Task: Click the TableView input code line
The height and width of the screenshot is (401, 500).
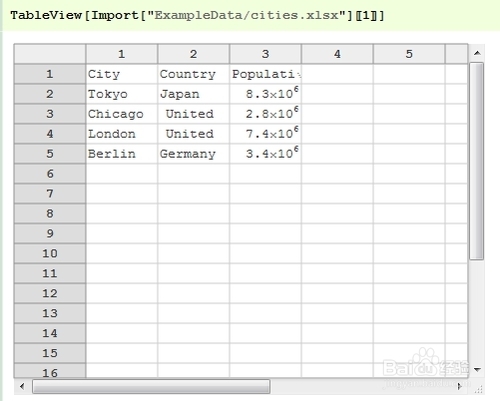Action: (197, 15)
